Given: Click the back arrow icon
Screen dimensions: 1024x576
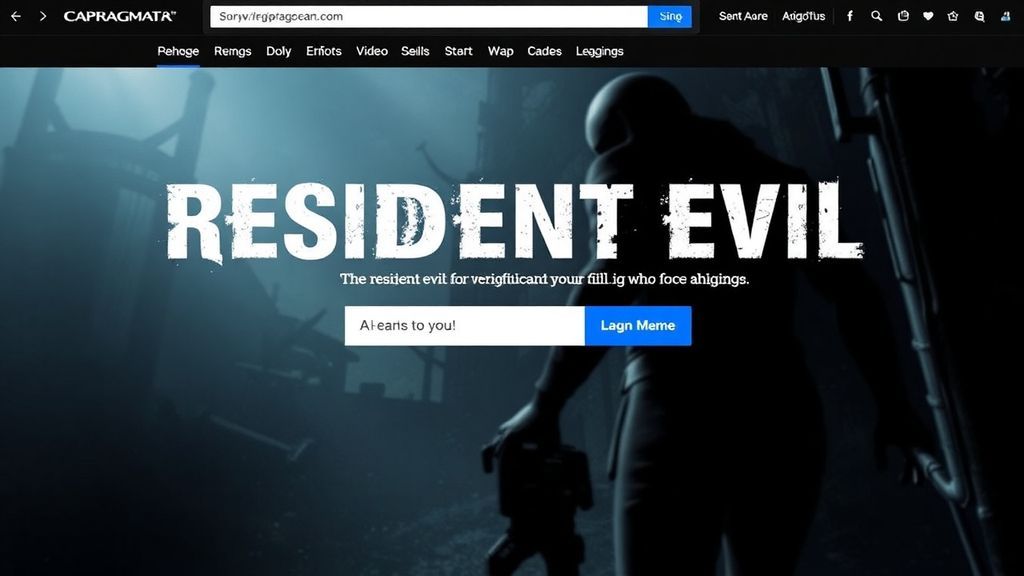Looking at the screenshot, I should pyautogui.click(x=16, y=17).
